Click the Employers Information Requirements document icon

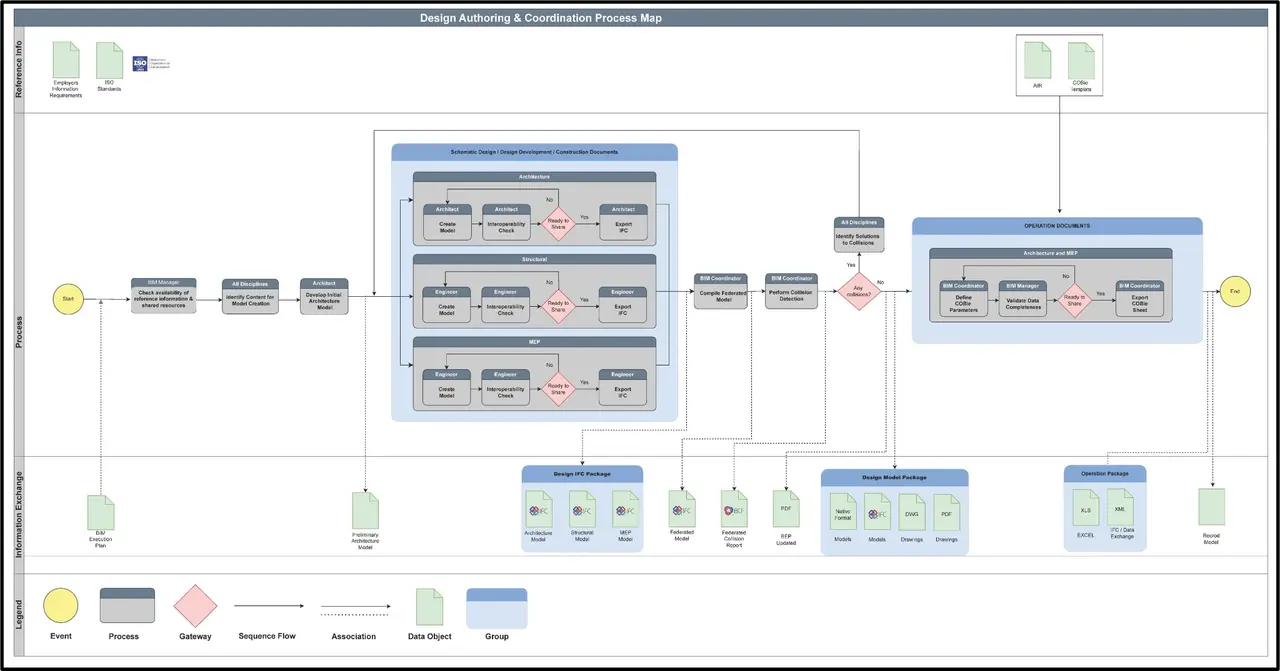[x=66, y=59]
